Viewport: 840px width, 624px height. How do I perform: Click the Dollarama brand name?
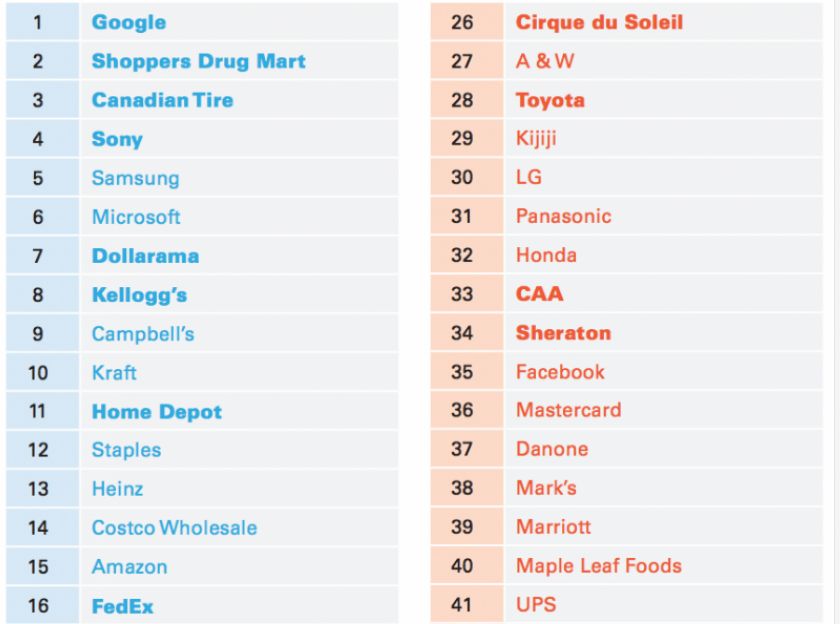tap(145, 256)
